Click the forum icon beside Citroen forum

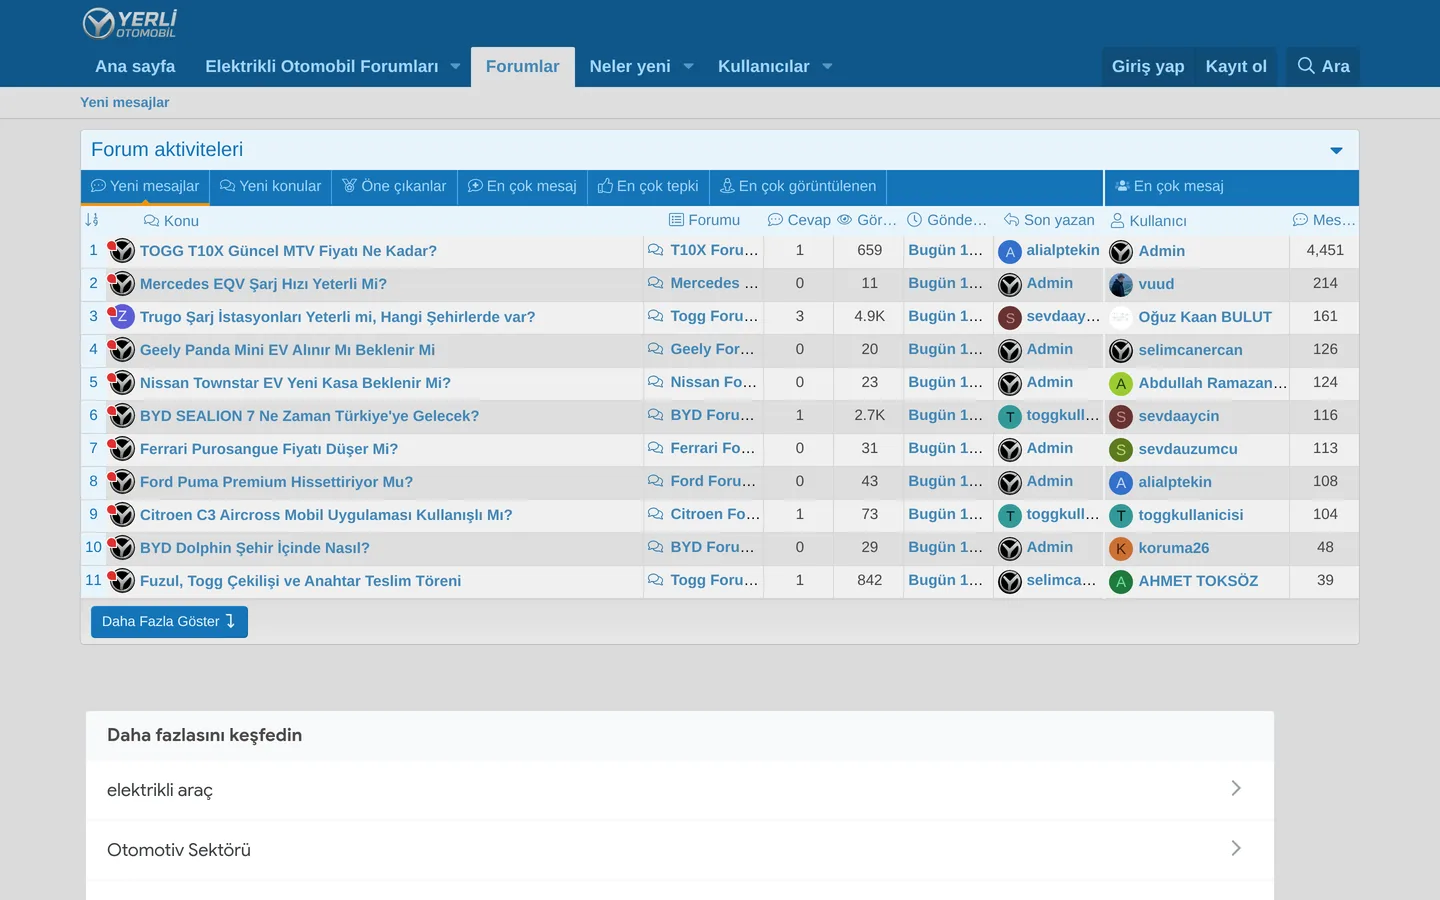pyautogui.click(x=655, y=514)
